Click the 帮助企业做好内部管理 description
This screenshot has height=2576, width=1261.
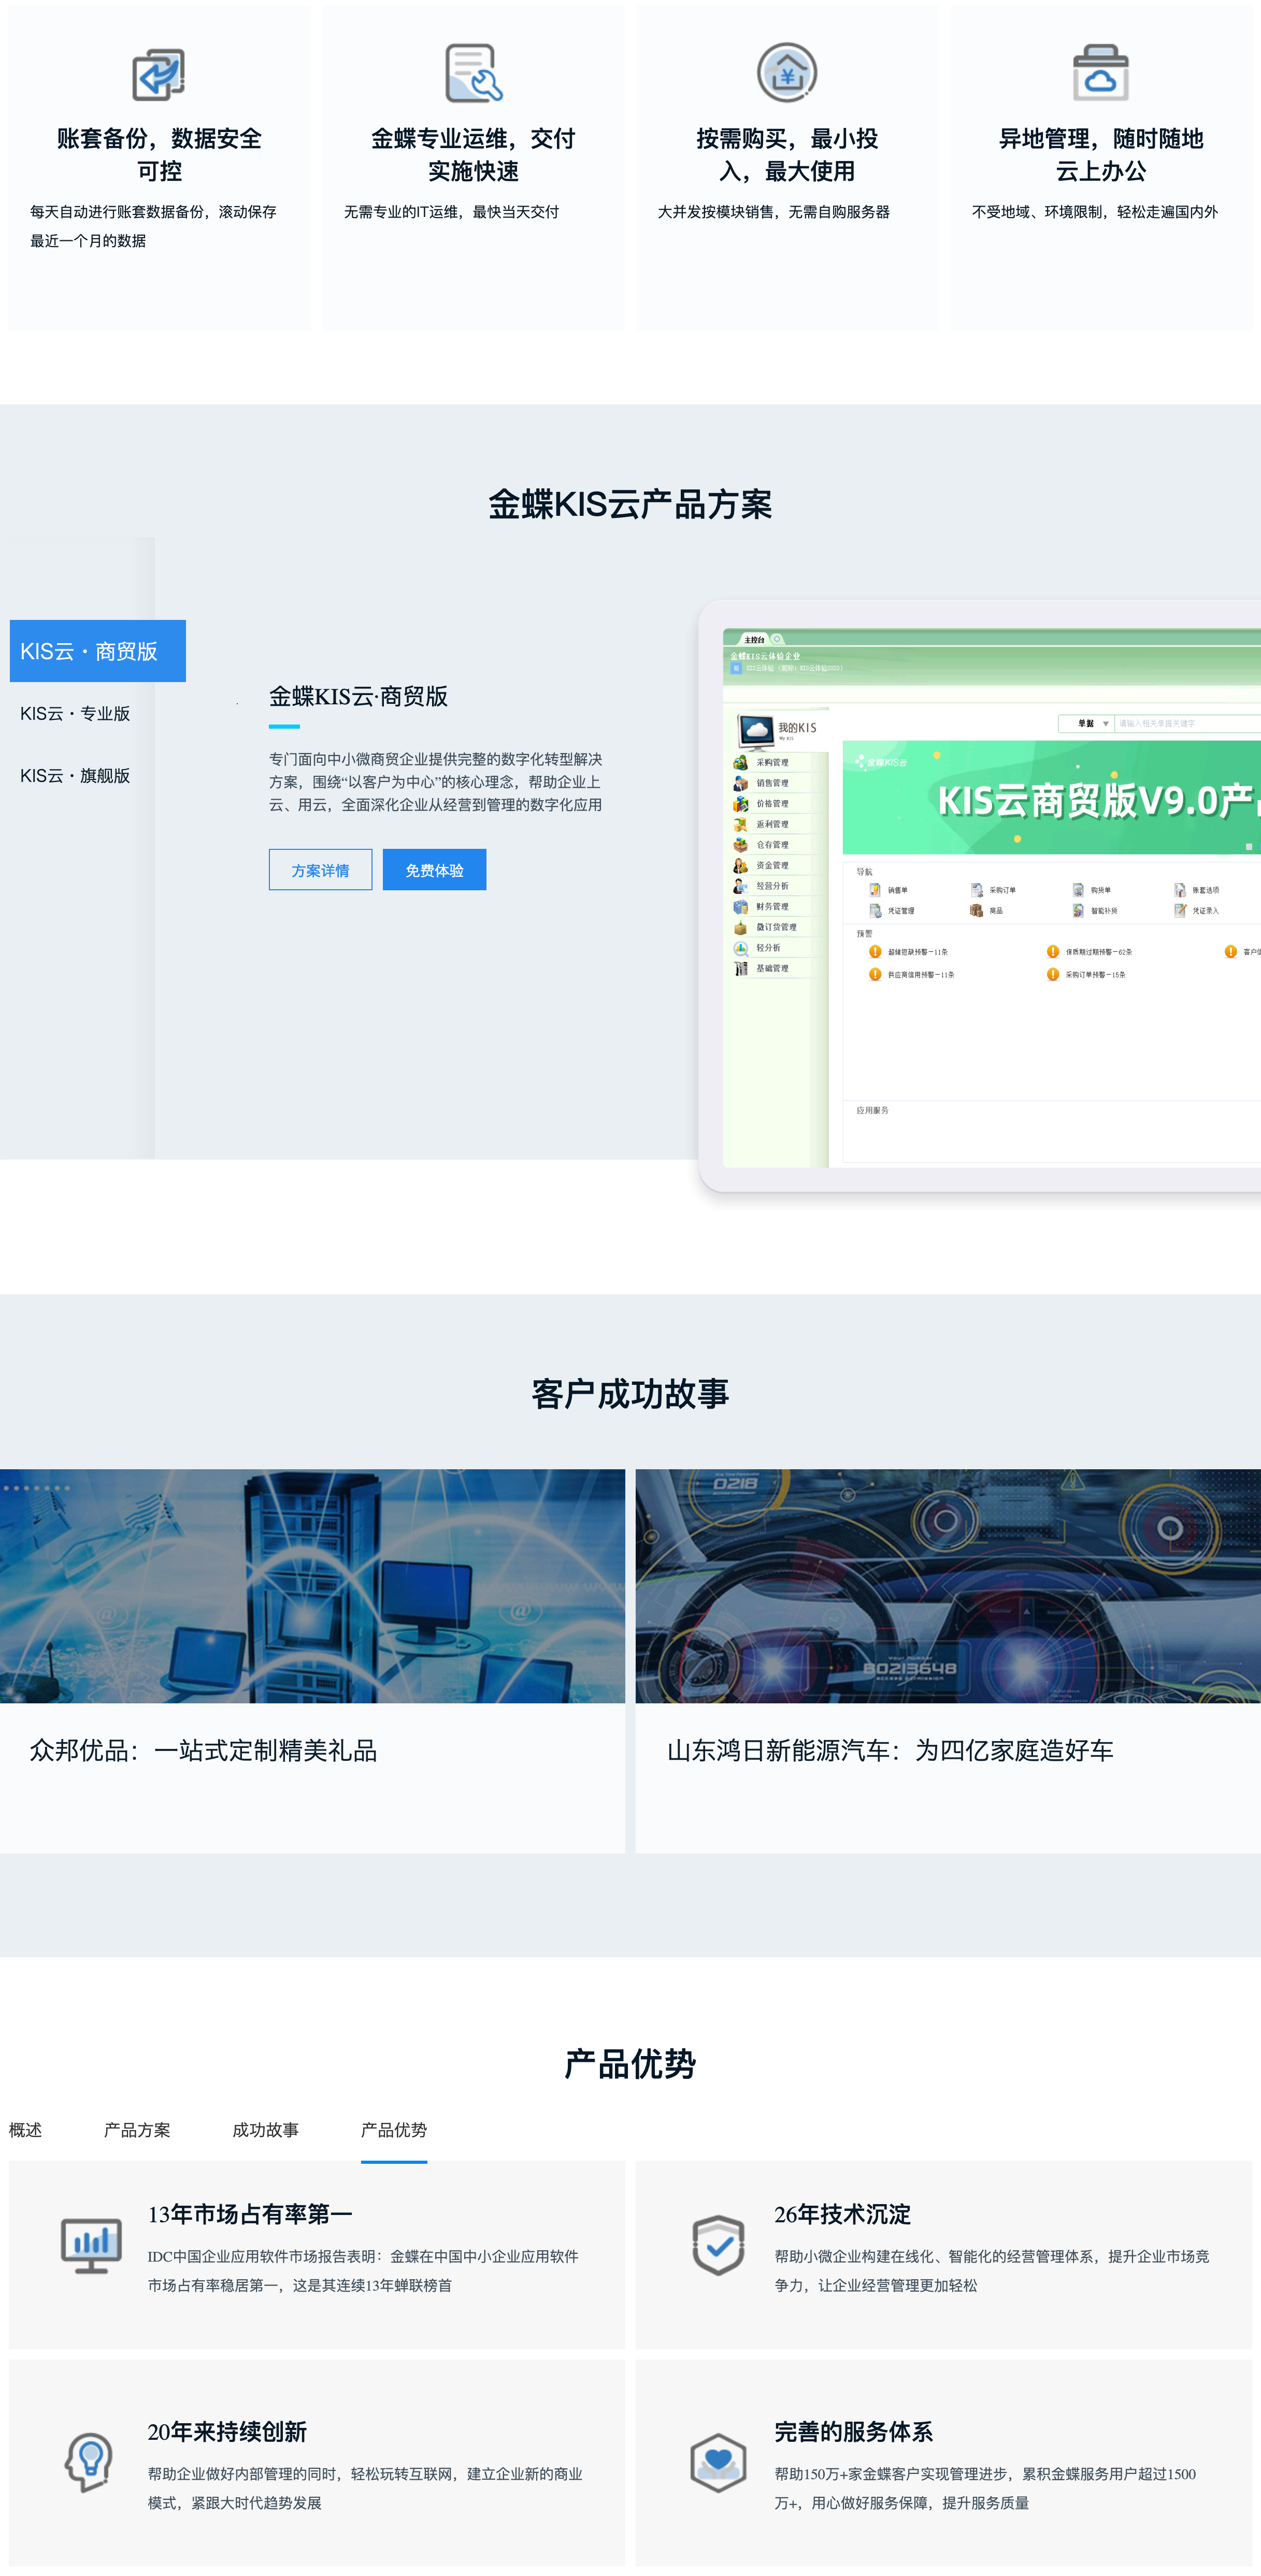coord(365,2487)
